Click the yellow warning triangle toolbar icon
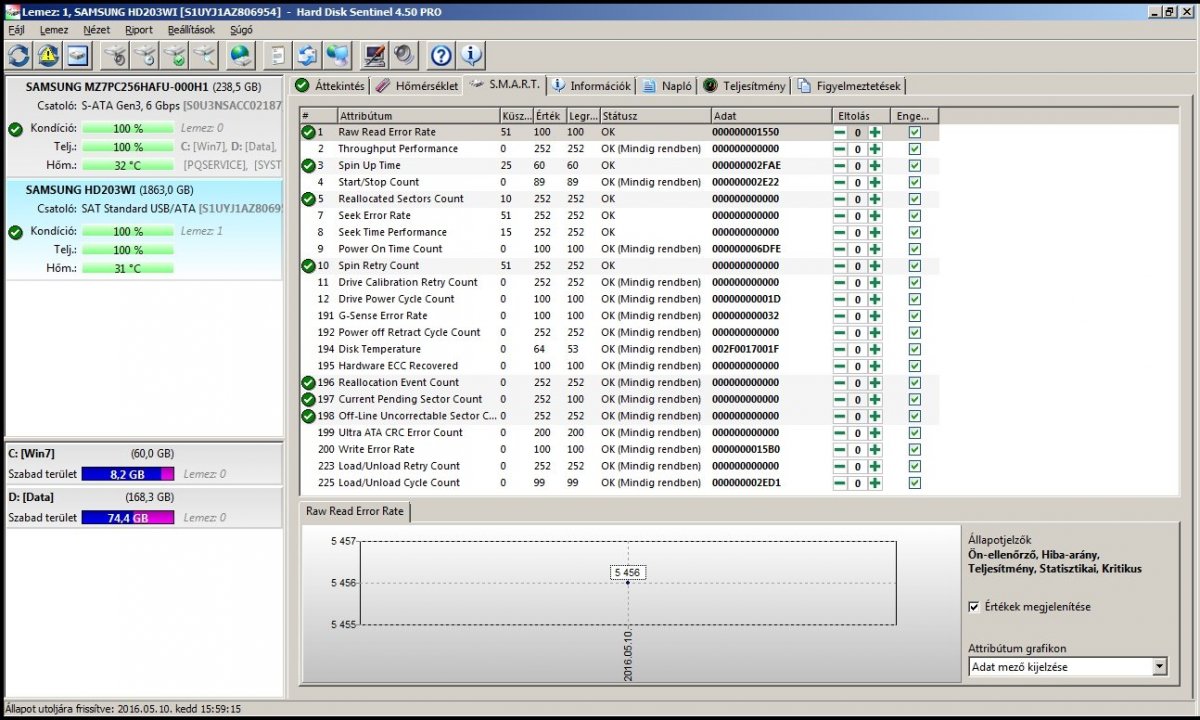 click(48, 55)
